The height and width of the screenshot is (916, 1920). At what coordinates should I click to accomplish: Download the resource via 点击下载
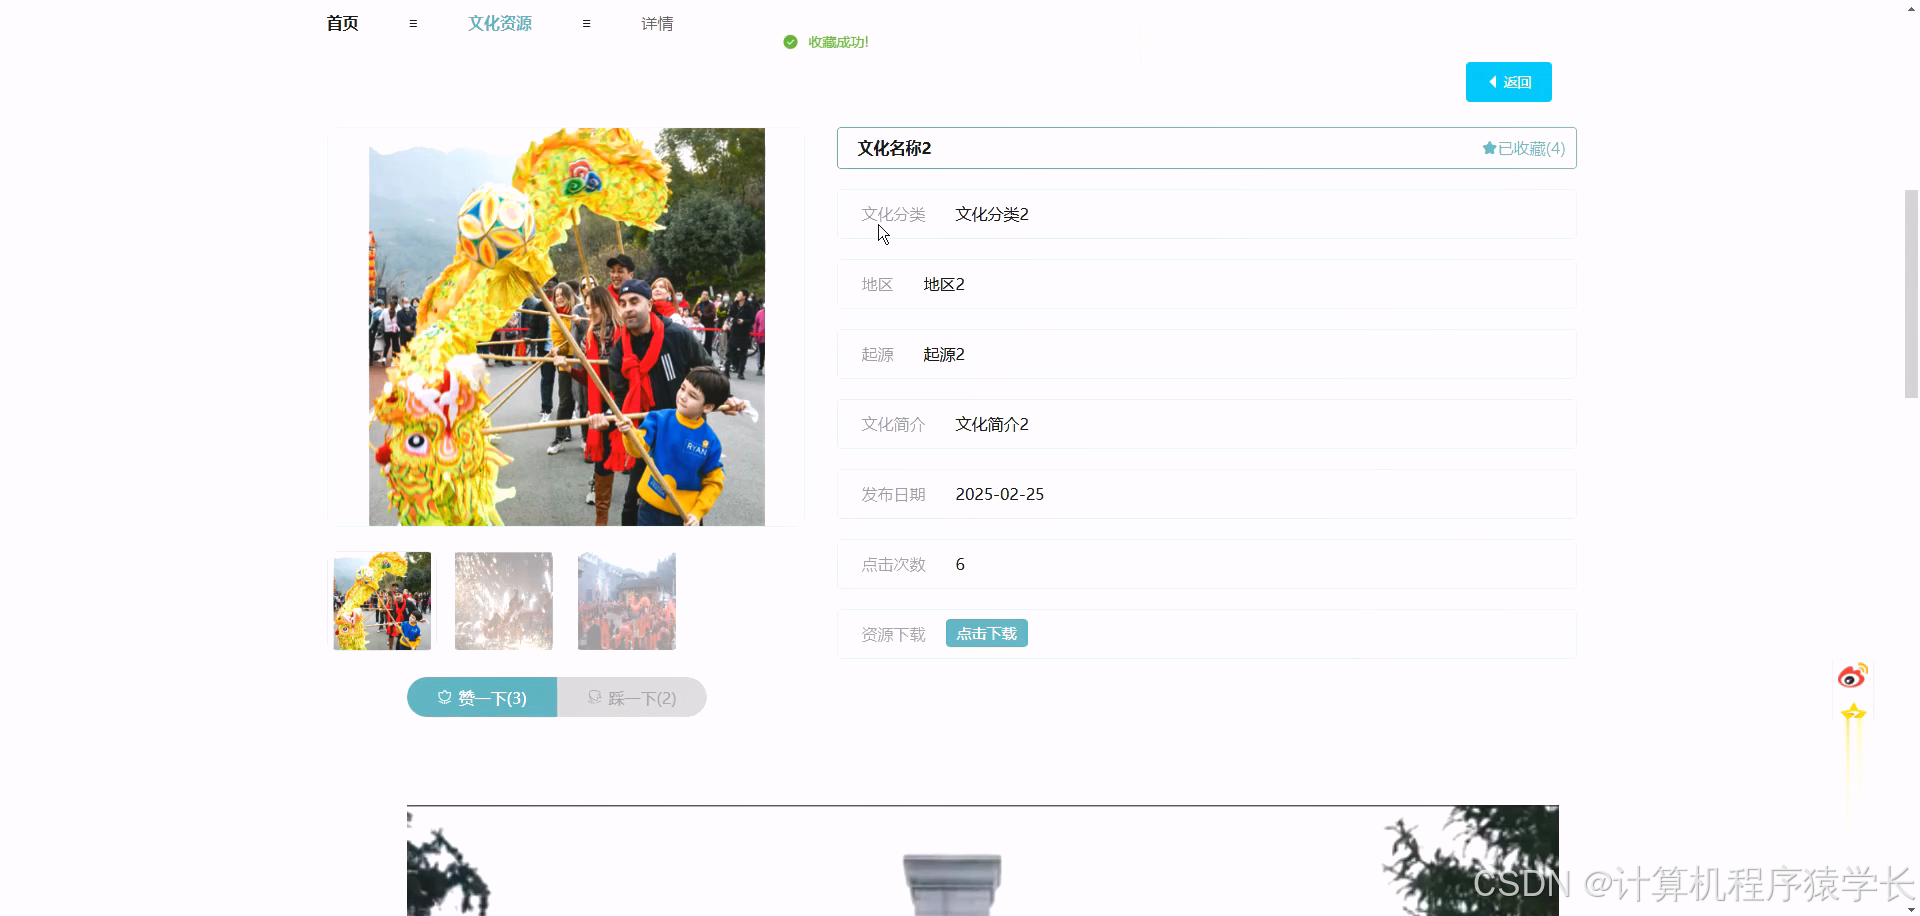(986, 633)
